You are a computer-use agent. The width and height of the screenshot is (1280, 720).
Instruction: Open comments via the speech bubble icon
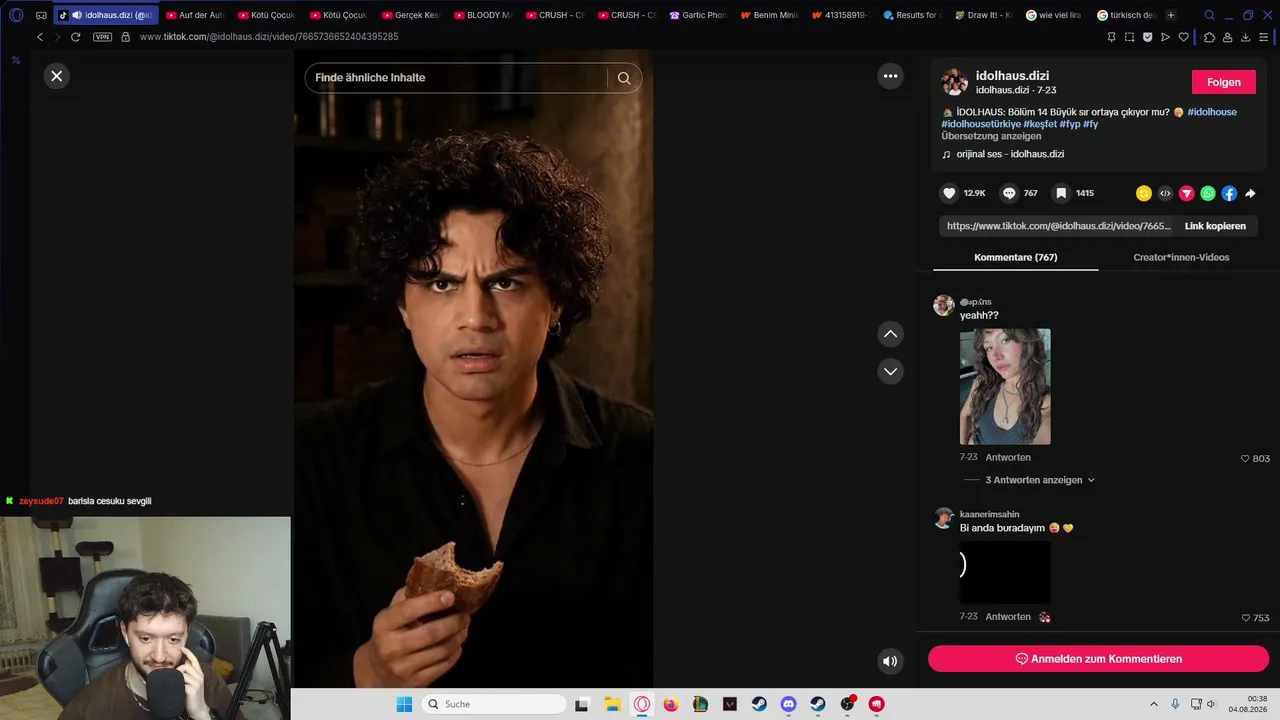click(1010, 193)
